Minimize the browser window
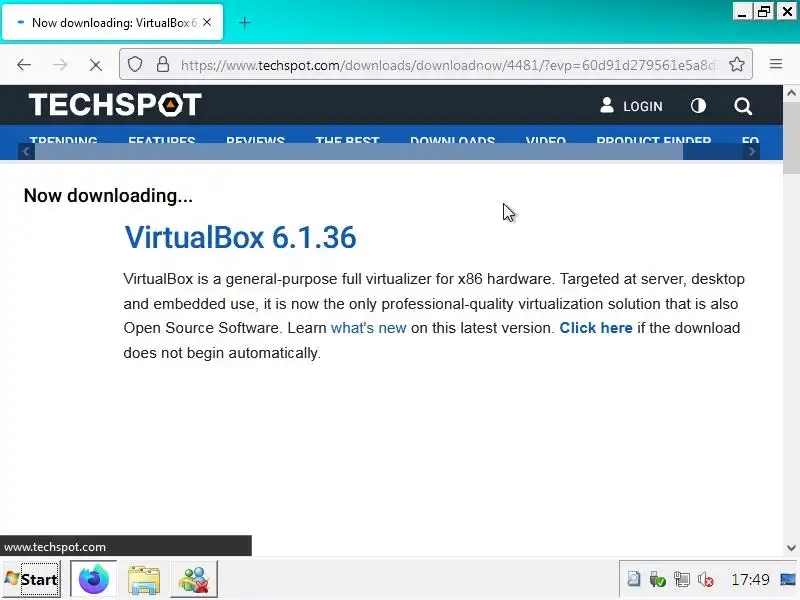 click(x=742, y=11)
